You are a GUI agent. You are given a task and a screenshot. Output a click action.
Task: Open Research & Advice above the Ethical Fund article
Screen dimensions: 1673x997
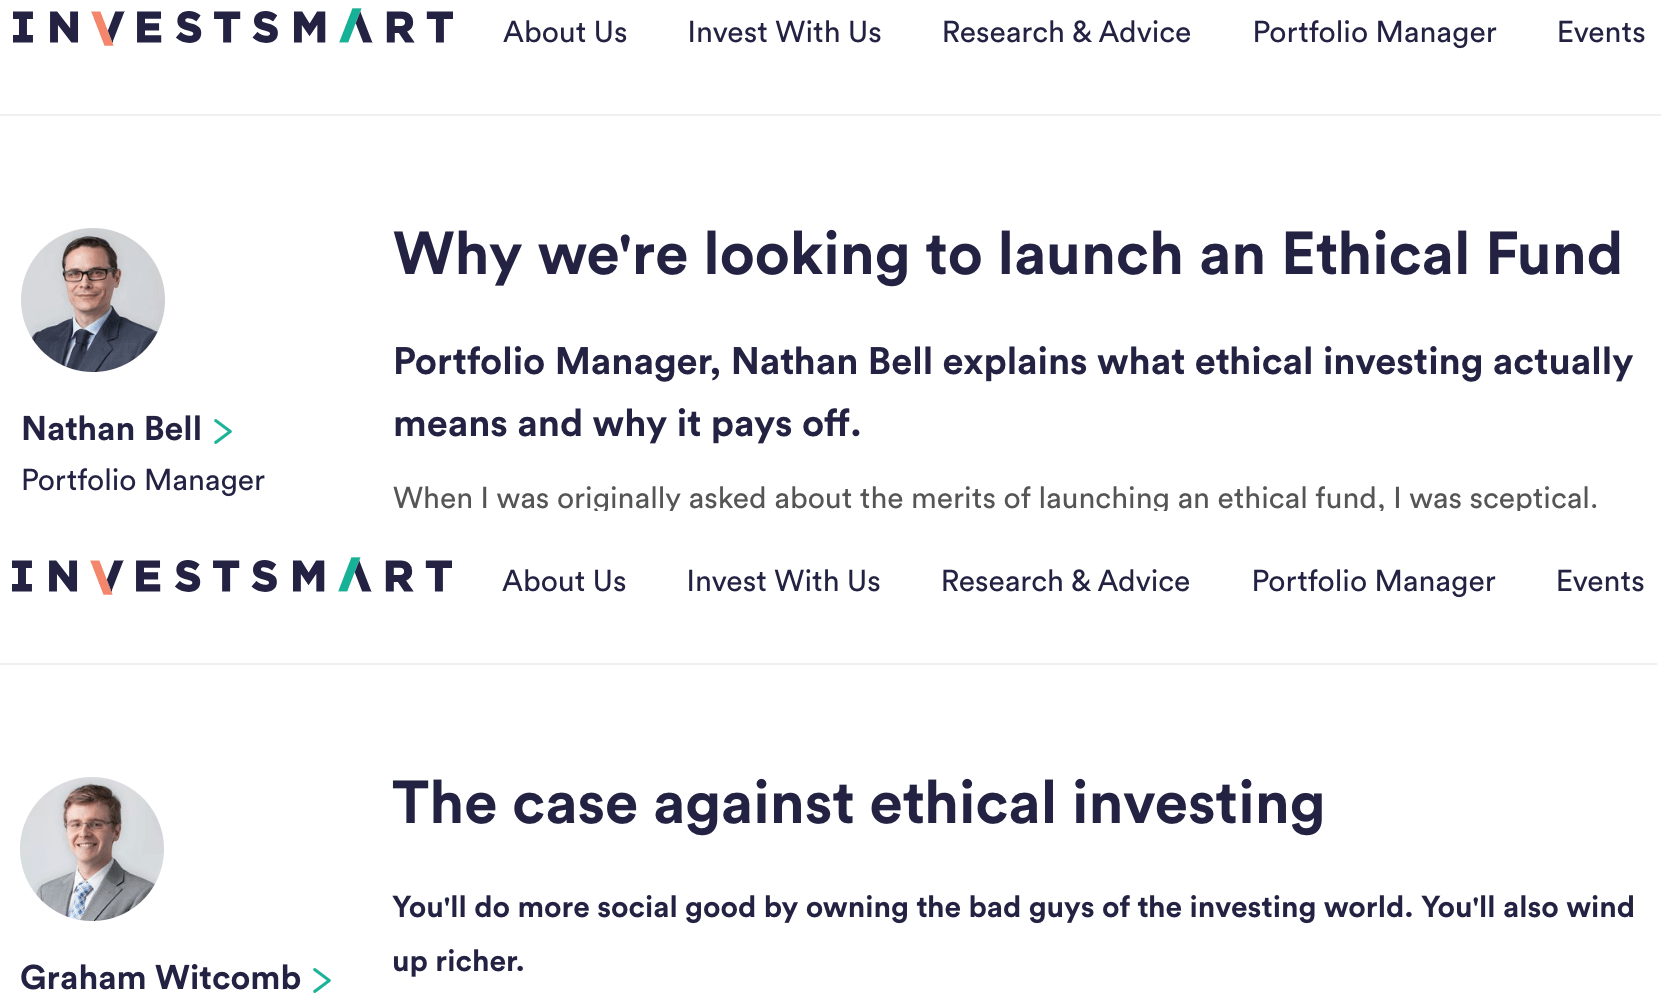point(1066,32)
